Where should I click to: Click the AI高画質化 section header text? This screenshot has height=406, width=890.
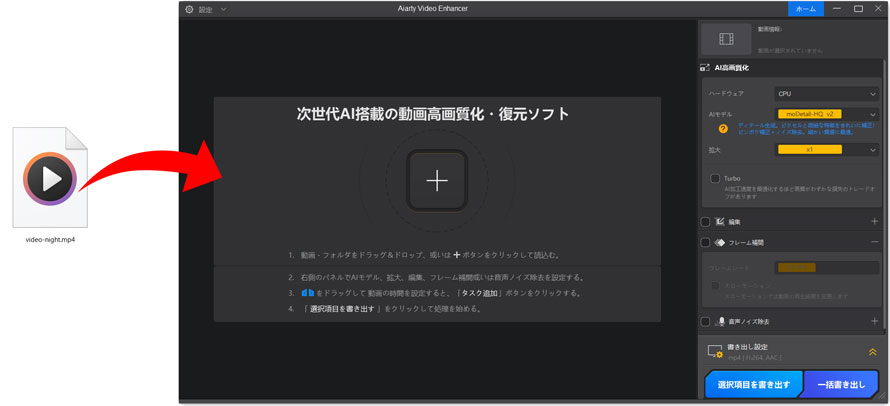732,68
